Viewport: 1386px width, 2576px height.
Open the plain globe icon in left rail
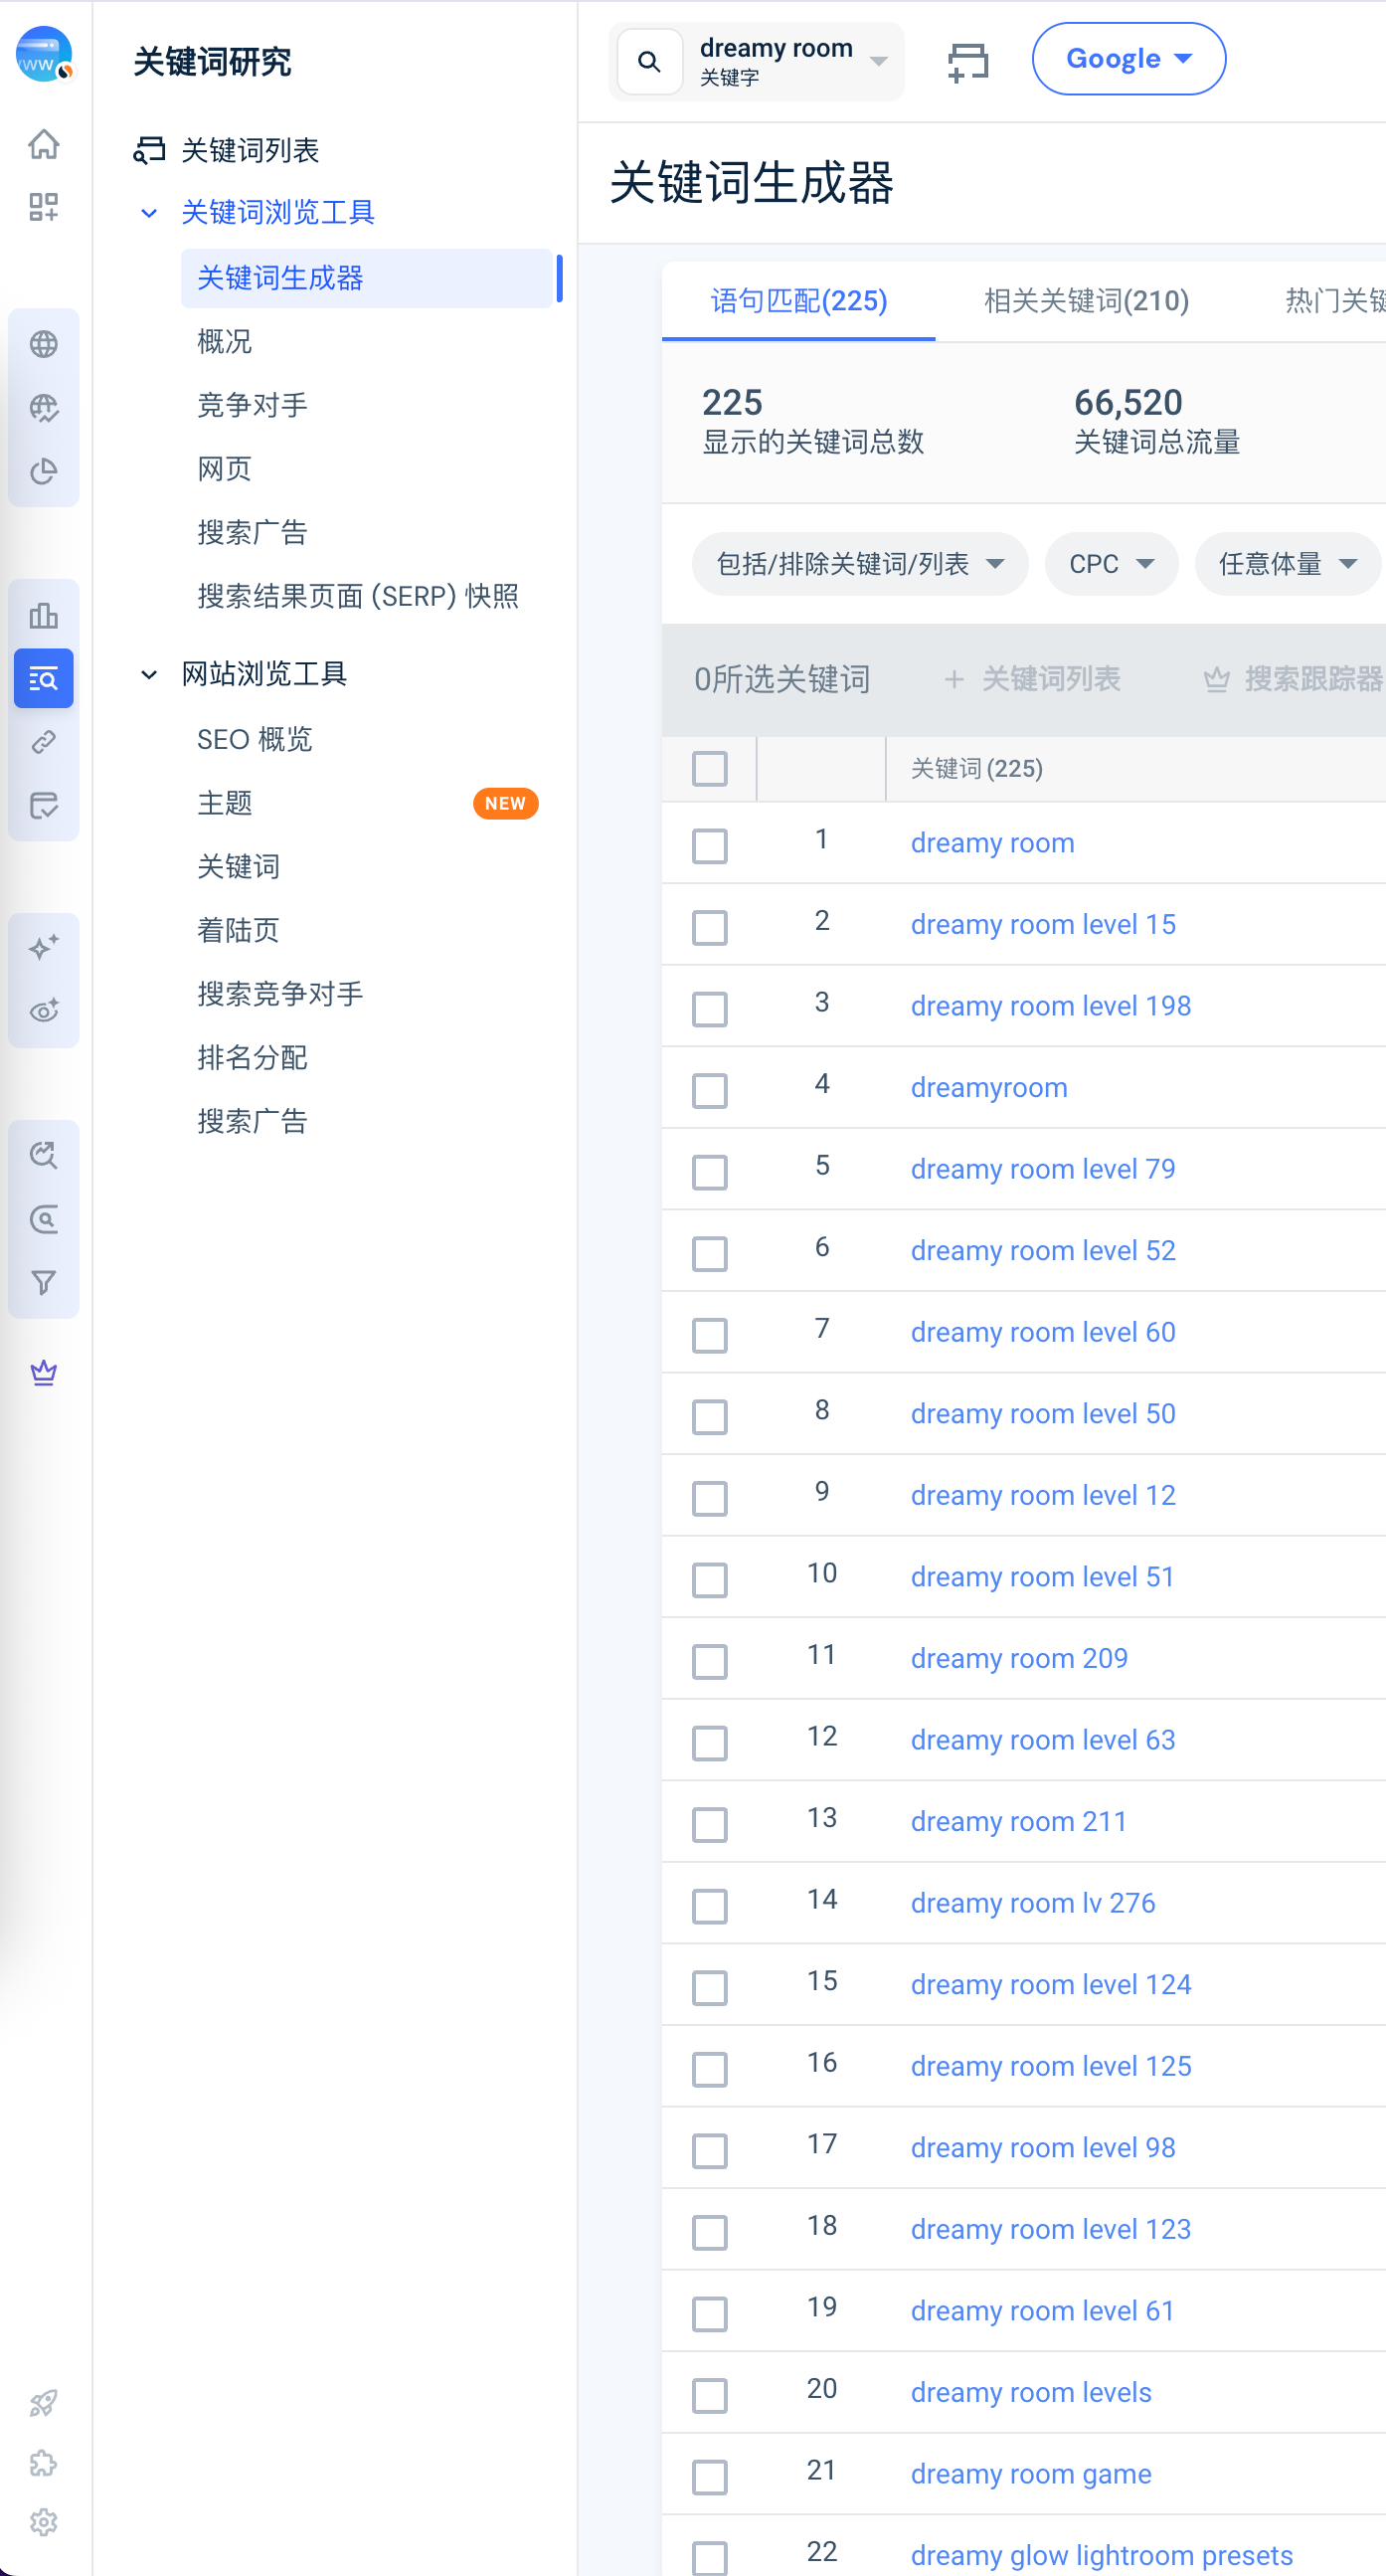[43, 344]
